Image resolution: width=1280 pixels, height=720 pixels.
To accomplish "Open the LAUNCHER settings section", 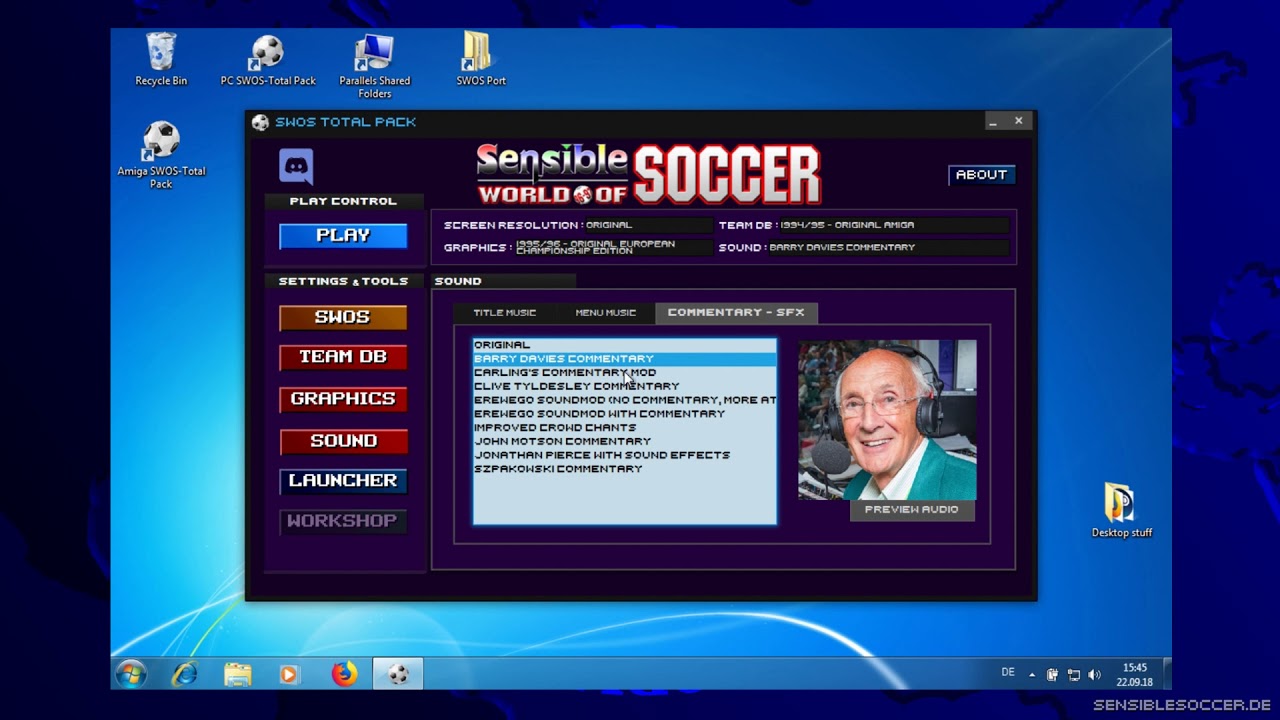I will (343, 481).
